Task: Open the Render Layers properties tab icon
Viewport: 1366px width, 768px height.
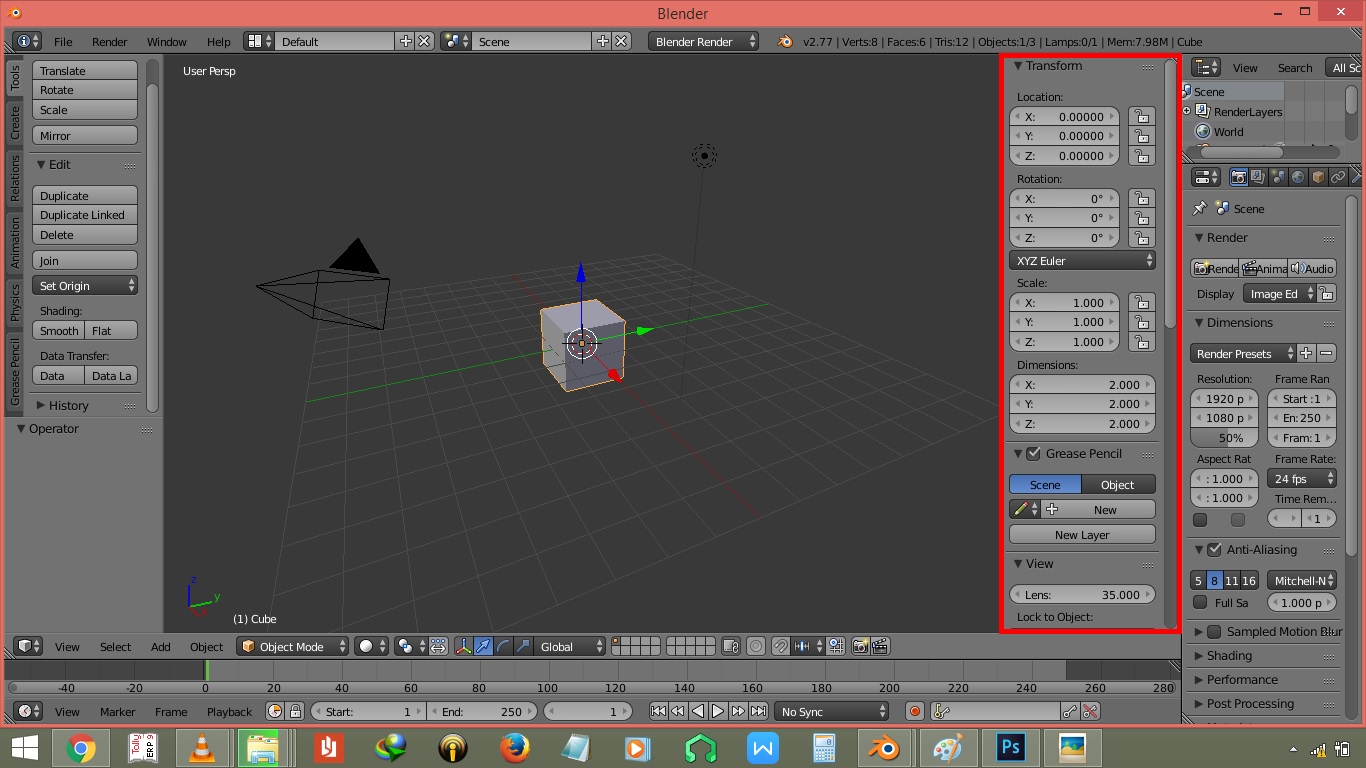Action: (x=1259, y=177)
